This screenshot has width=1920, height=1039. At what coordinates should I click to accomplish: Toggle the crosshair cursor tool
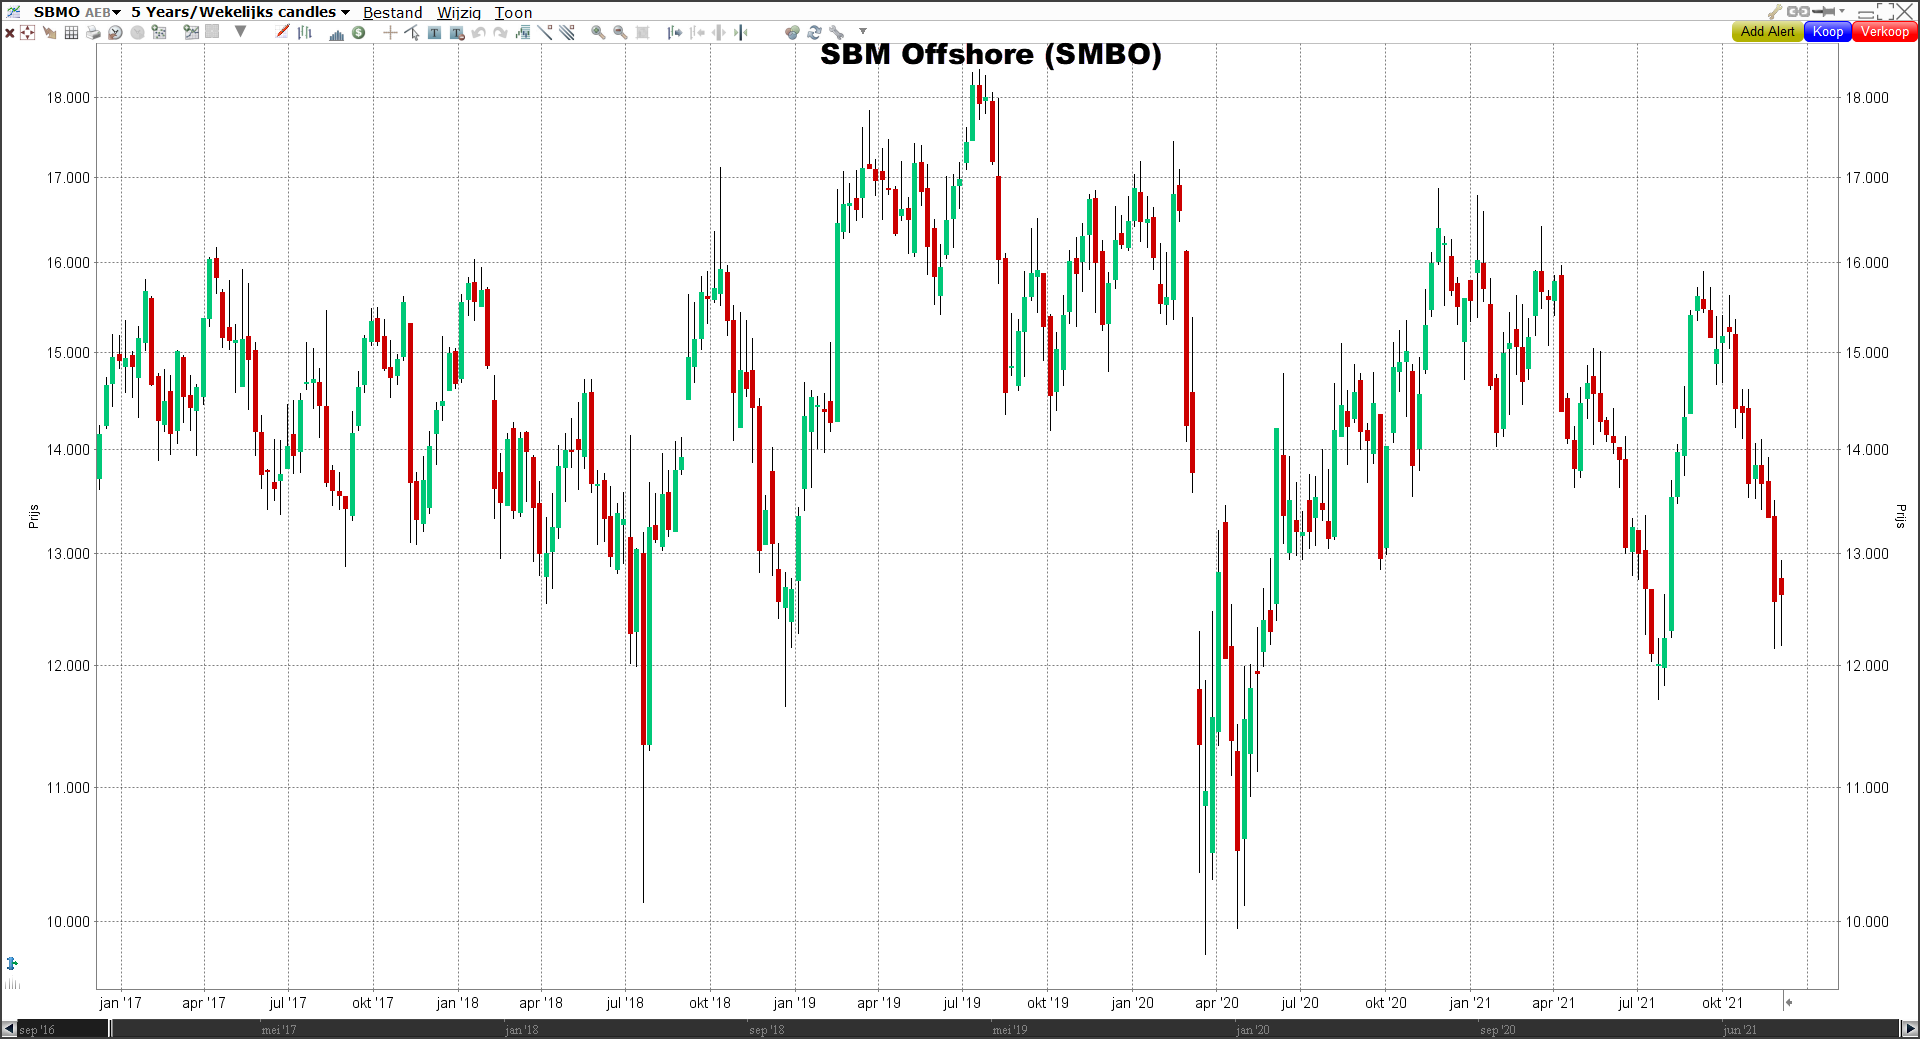click(390, 32)
